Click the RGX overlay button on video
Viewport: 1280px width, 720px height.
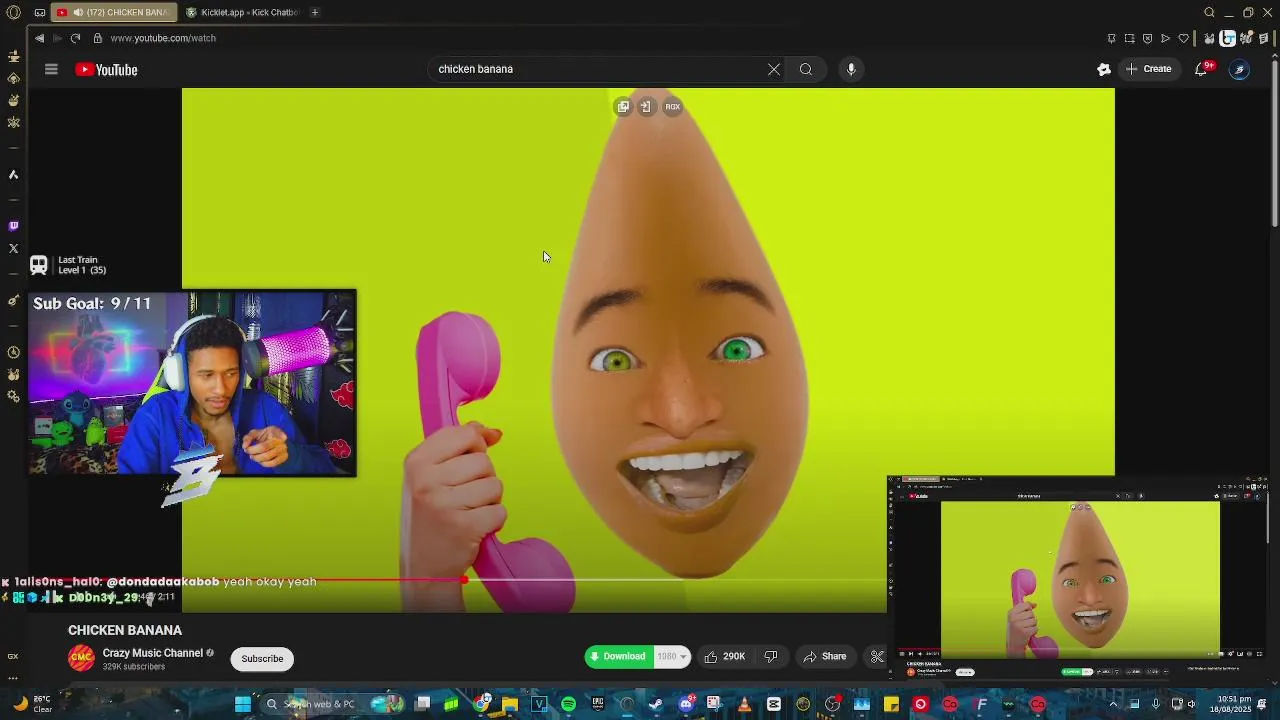pos(673,106)
